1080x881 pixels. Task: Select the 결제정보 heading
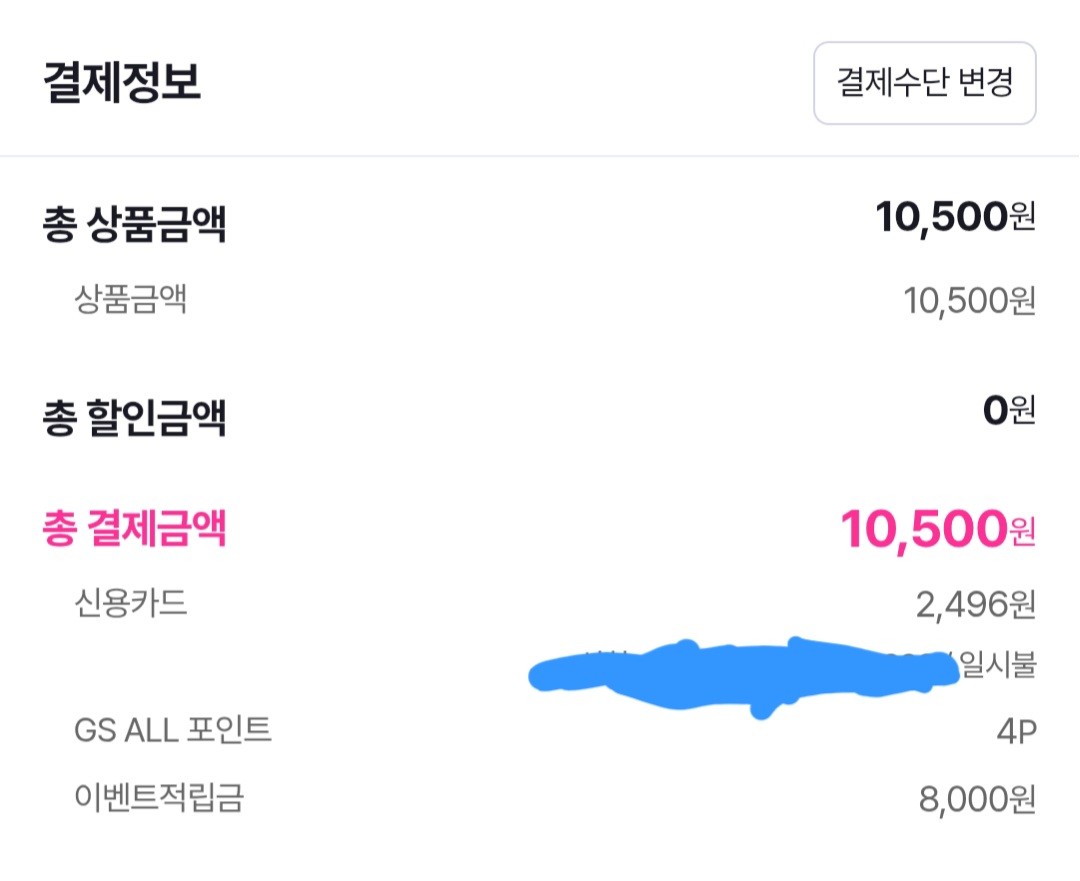click(122, 83)
